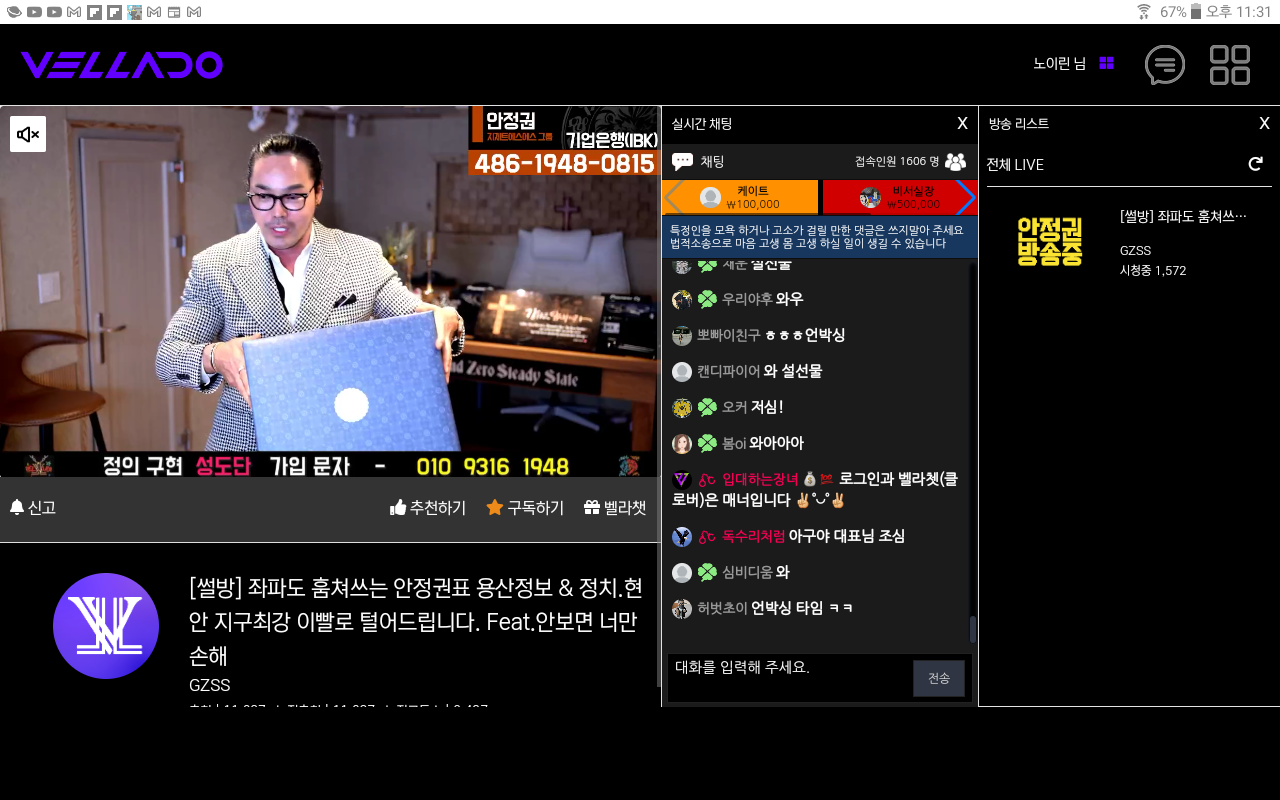Open the [썰방] 좌파도 훔쳐쓰… list title
This screenshot has width=1280, height=800.
1184,215
